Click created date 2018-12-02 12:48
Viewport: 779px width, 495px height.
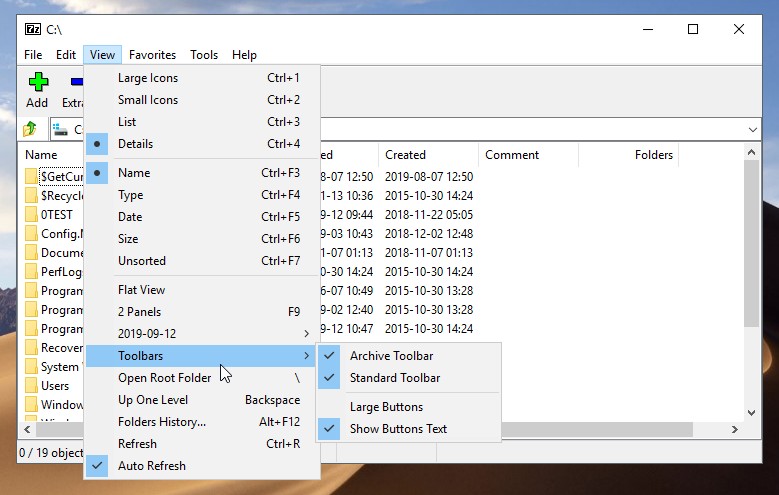[x=429, y=234]
